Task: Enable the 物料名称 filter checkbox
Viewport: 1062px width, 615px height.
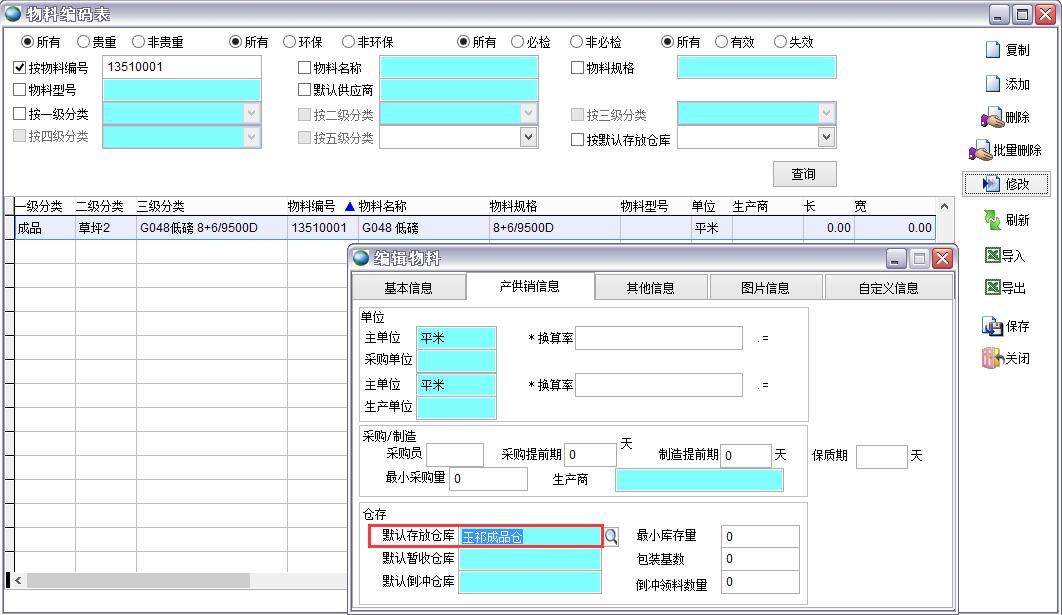Action: 305,68
